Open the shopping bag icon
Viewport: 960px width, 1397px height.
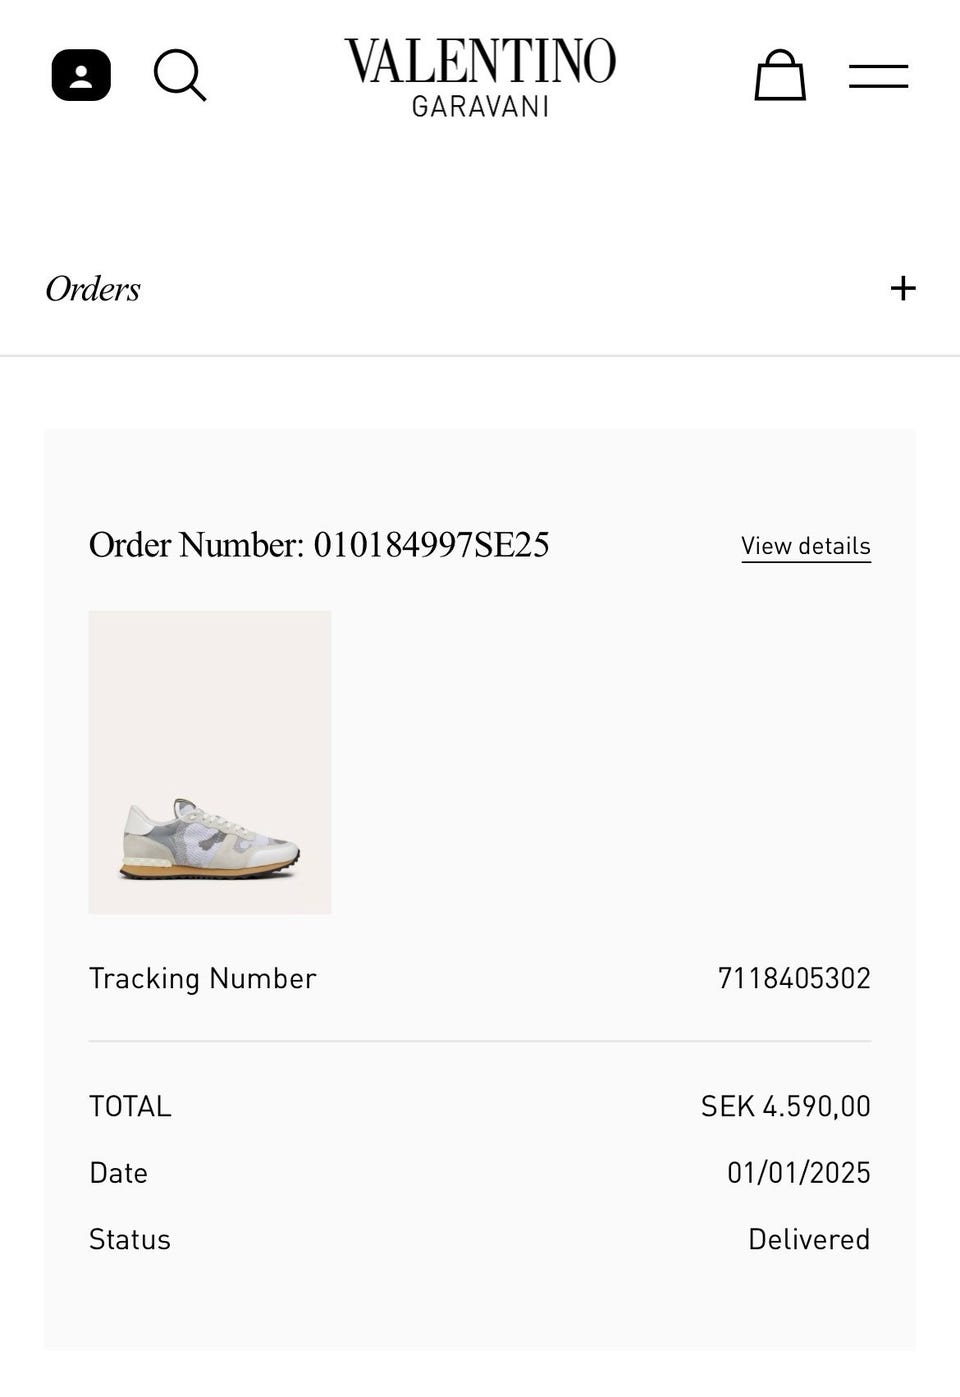(780, 76)
